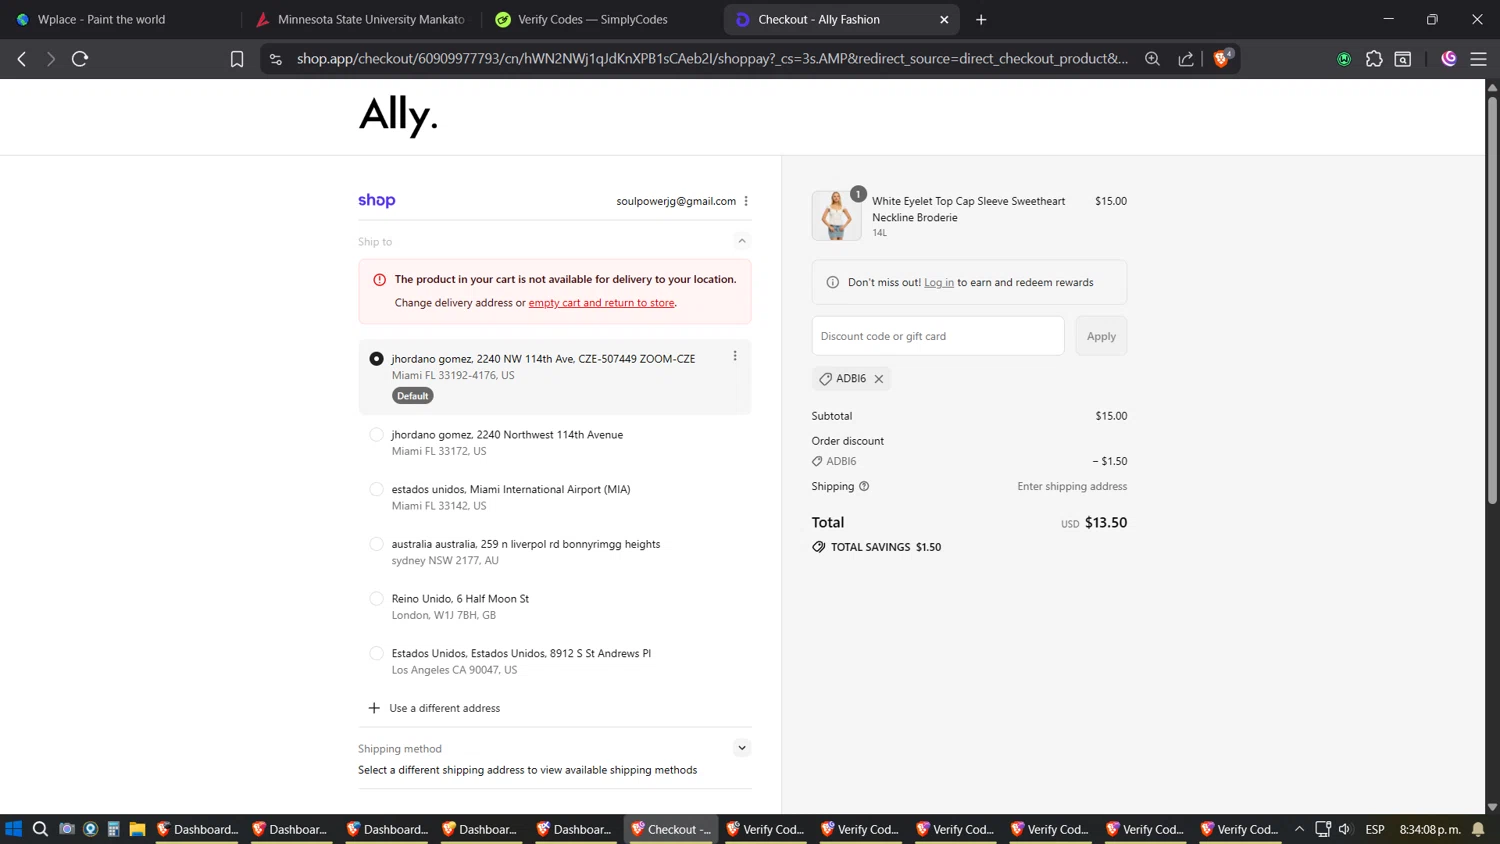1500x844 pixels.
Task: Switch to Wplace - Paint the world tab
Action: point(120,19)
